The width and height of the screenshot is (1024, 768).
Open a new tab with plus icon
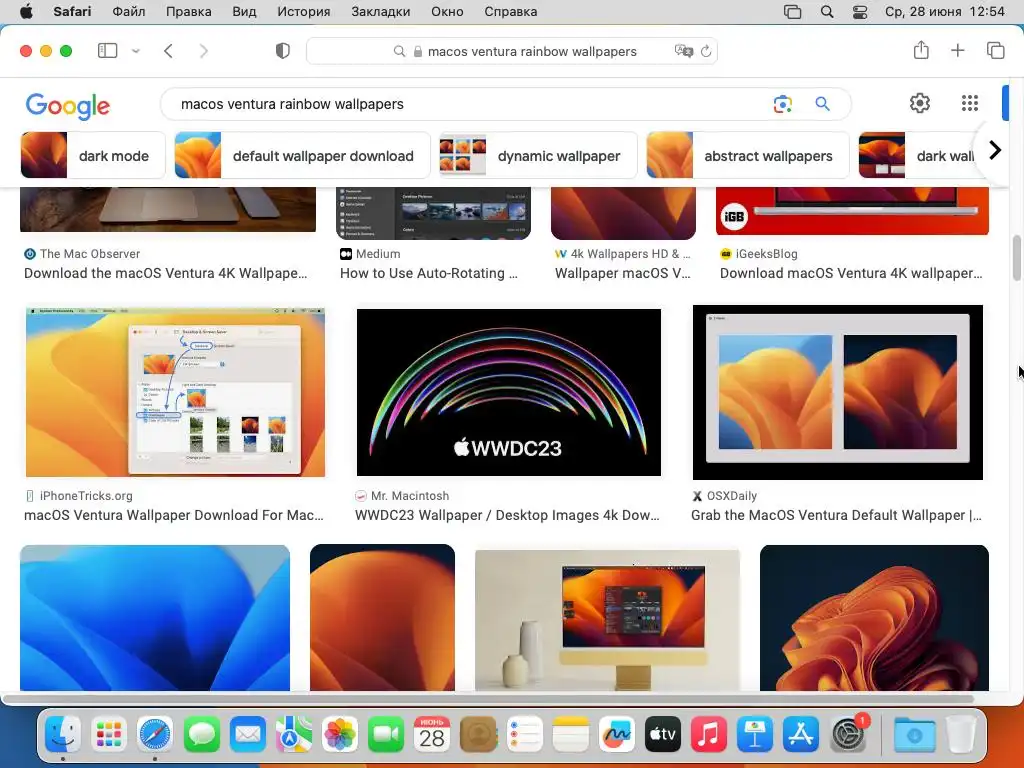(957, 50)
